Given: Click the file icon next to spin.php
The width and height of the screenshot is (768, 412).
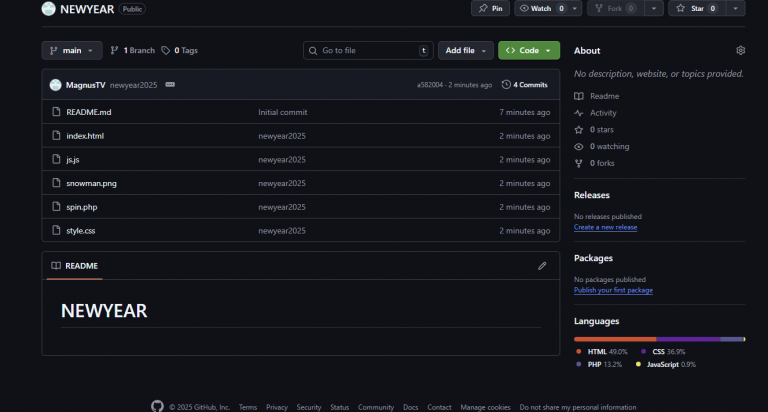Looking at the screenshot, I should (x=56, y=206).
